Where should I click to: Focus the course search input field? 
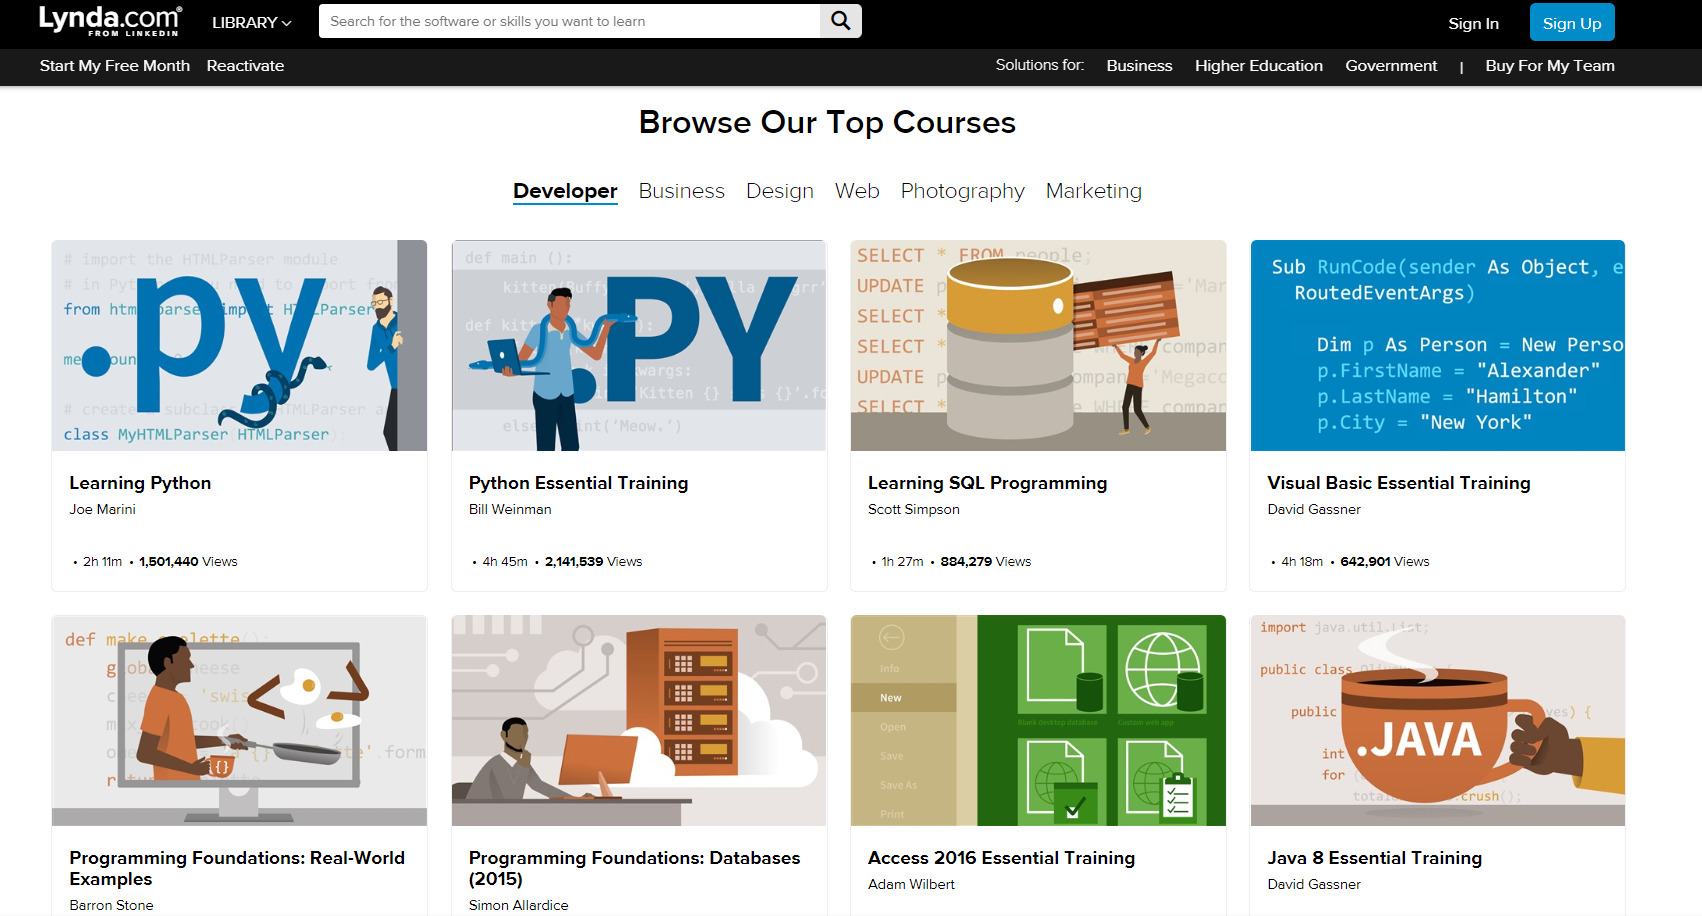pyautogui.click(x=569, y=21)
